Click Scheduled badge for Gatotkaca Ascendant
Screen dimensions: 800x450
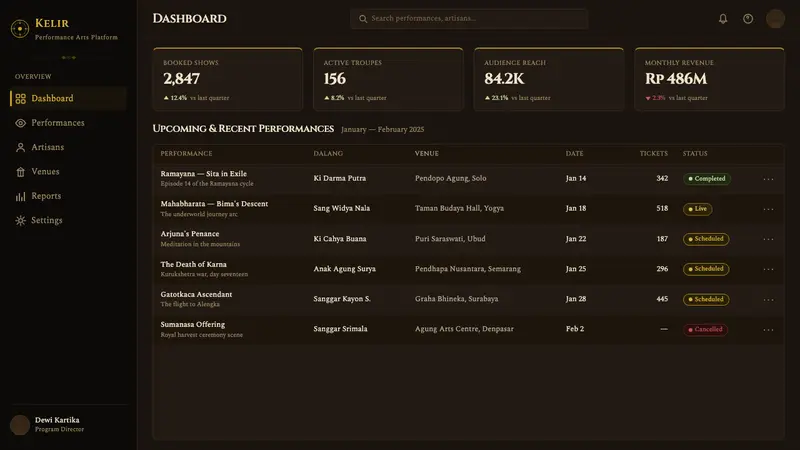click(x=706, y=299)
